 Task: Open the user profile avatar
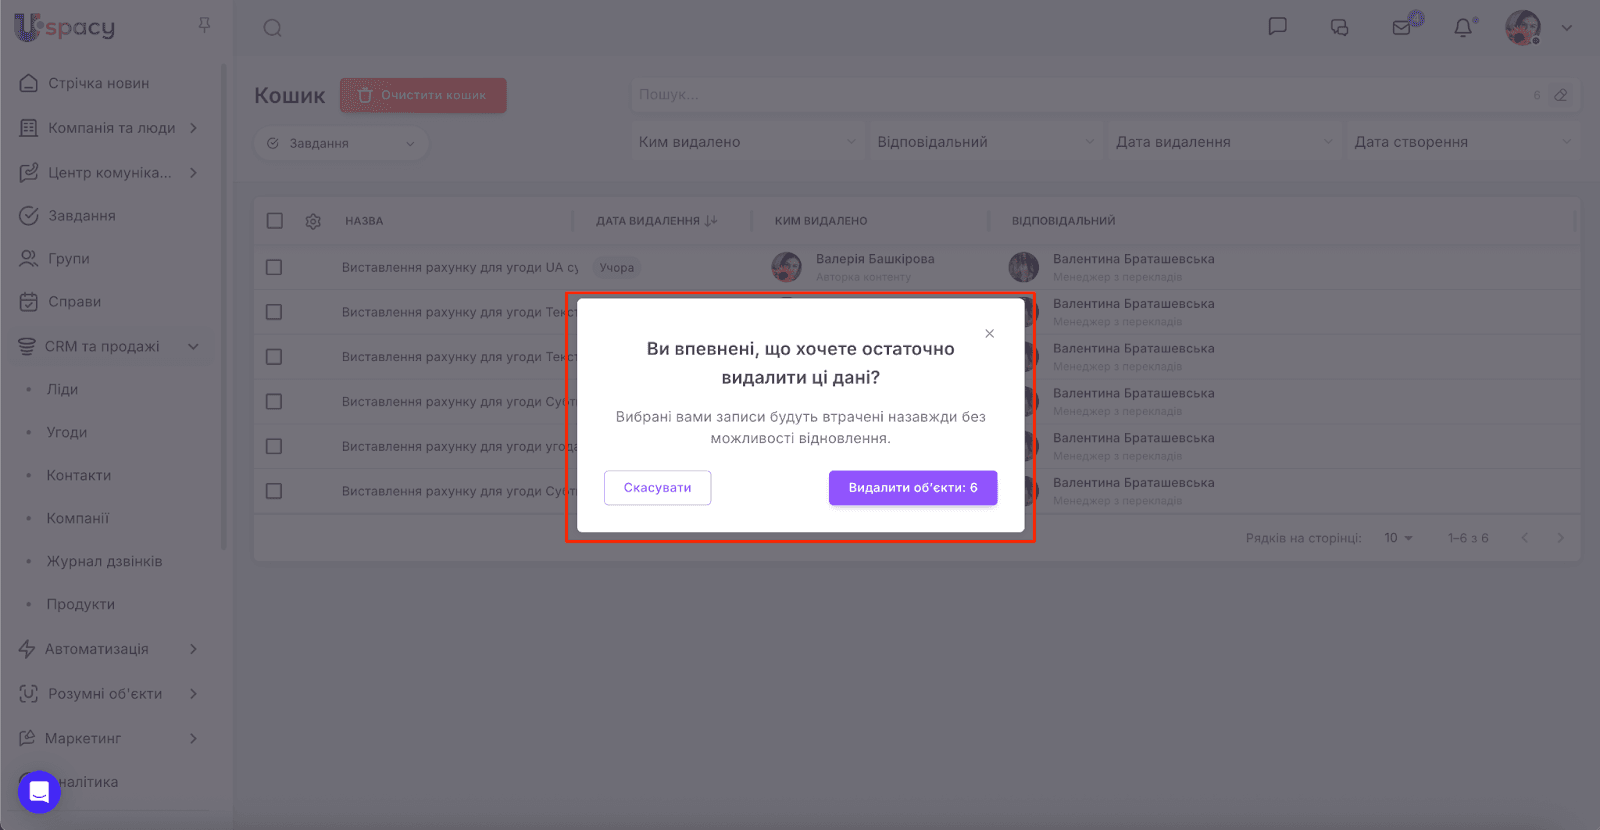point(1523,28)
